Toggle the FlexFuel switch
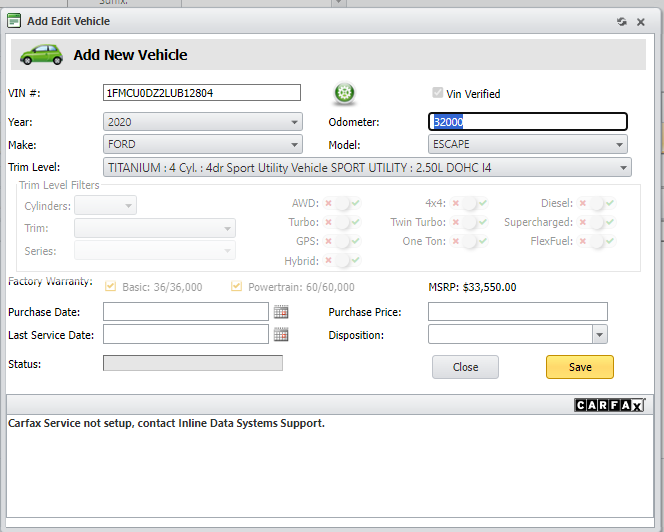The width and height of the screenshot is (664, 532). click(x=596, y=241)
